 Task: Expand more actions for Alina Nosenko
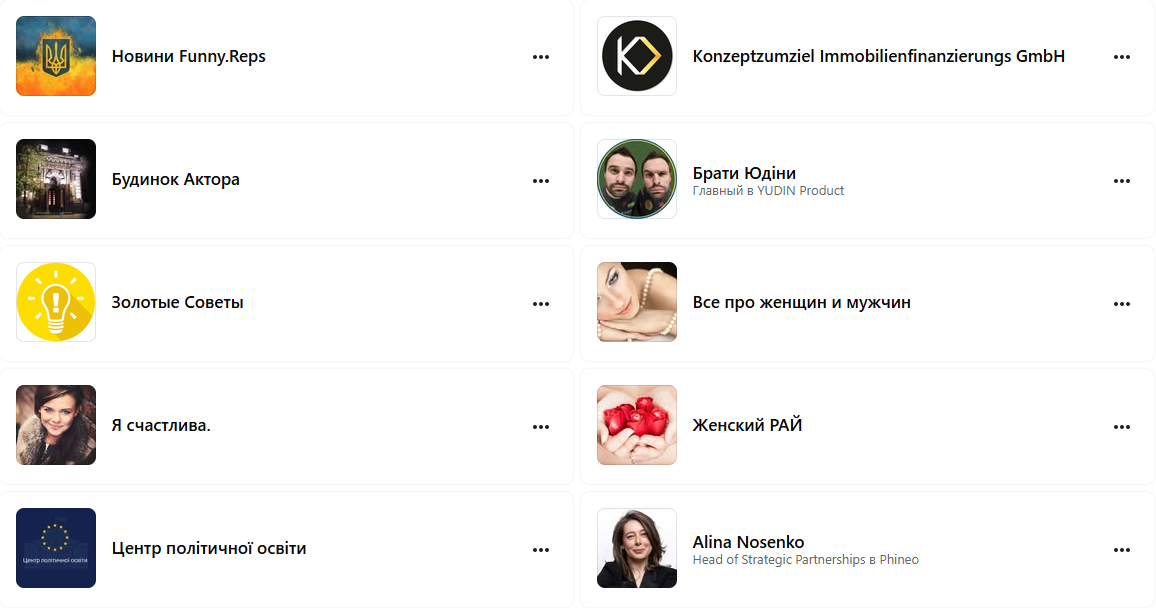(1122, 550)
